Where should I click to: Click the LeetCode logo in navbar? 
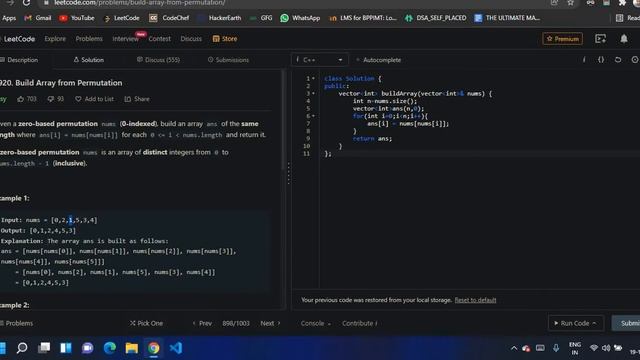pyautogui.click(x=18, y=39)
